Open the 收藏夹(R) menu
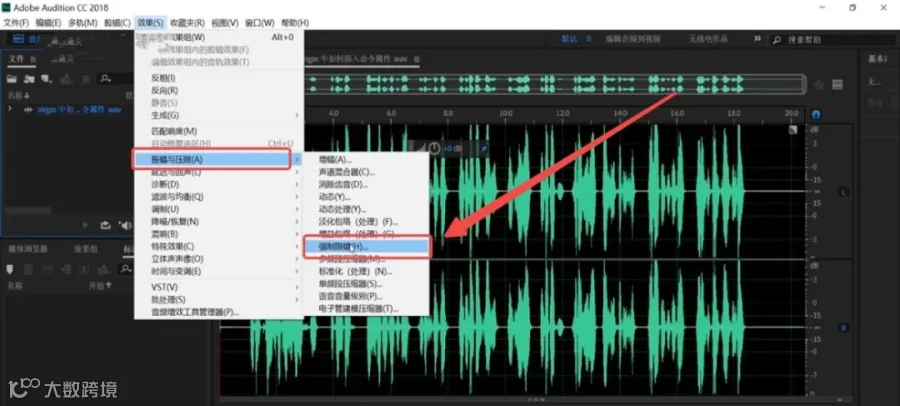The width and height of the screenshot is (900, 406). pos(188,23)
